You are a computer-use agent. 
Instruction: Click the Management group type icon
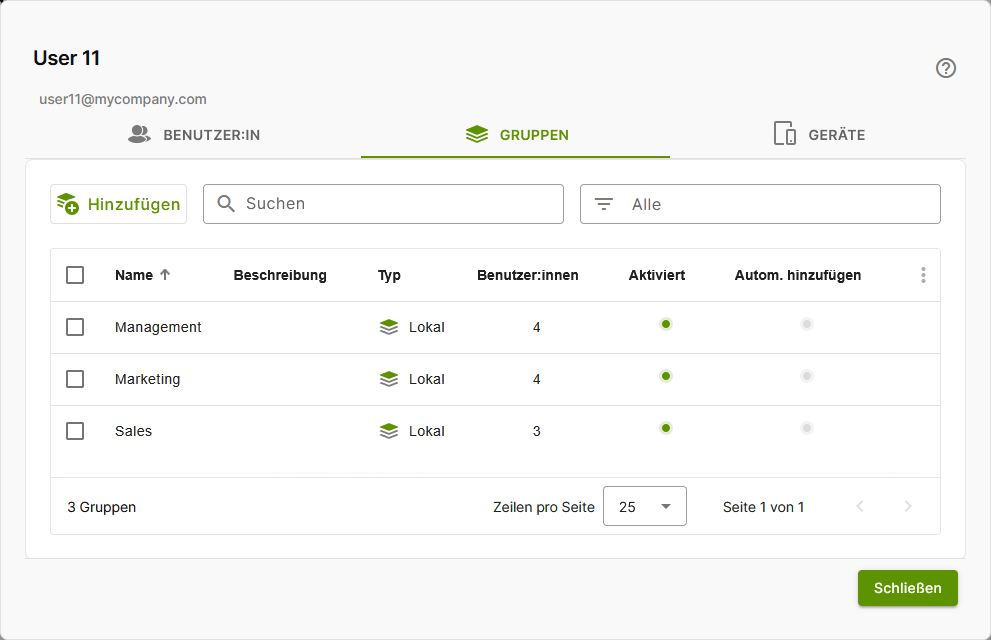point(389,327)
